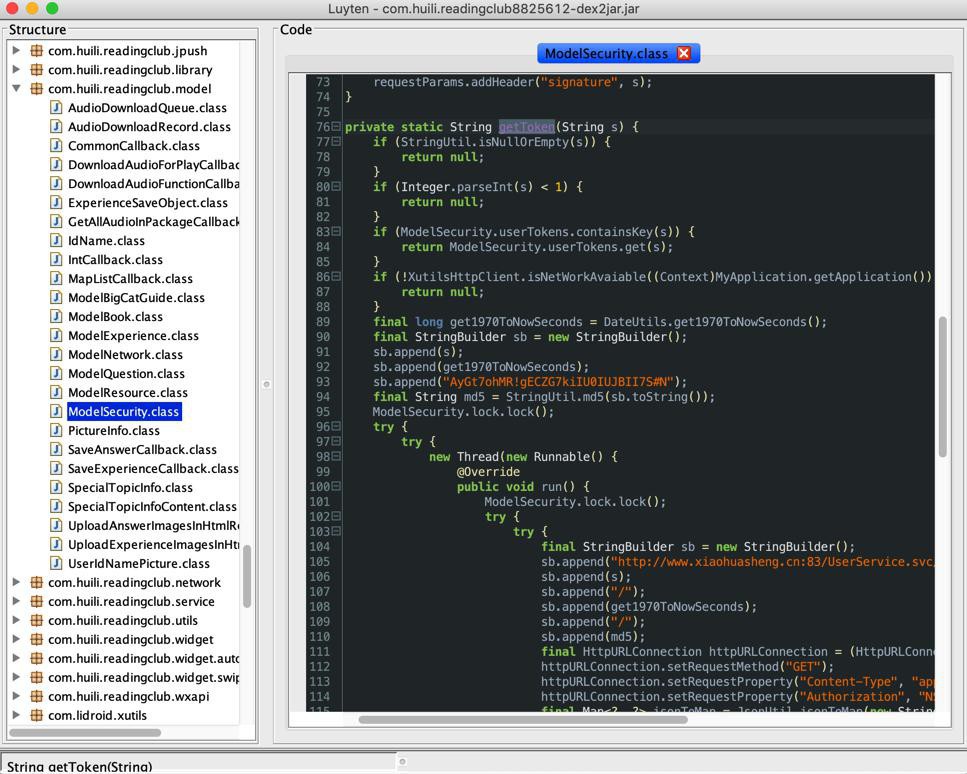Screen dimensions: 967x774
Task: Collapse the code block at line 100
Action: [336, 487]
